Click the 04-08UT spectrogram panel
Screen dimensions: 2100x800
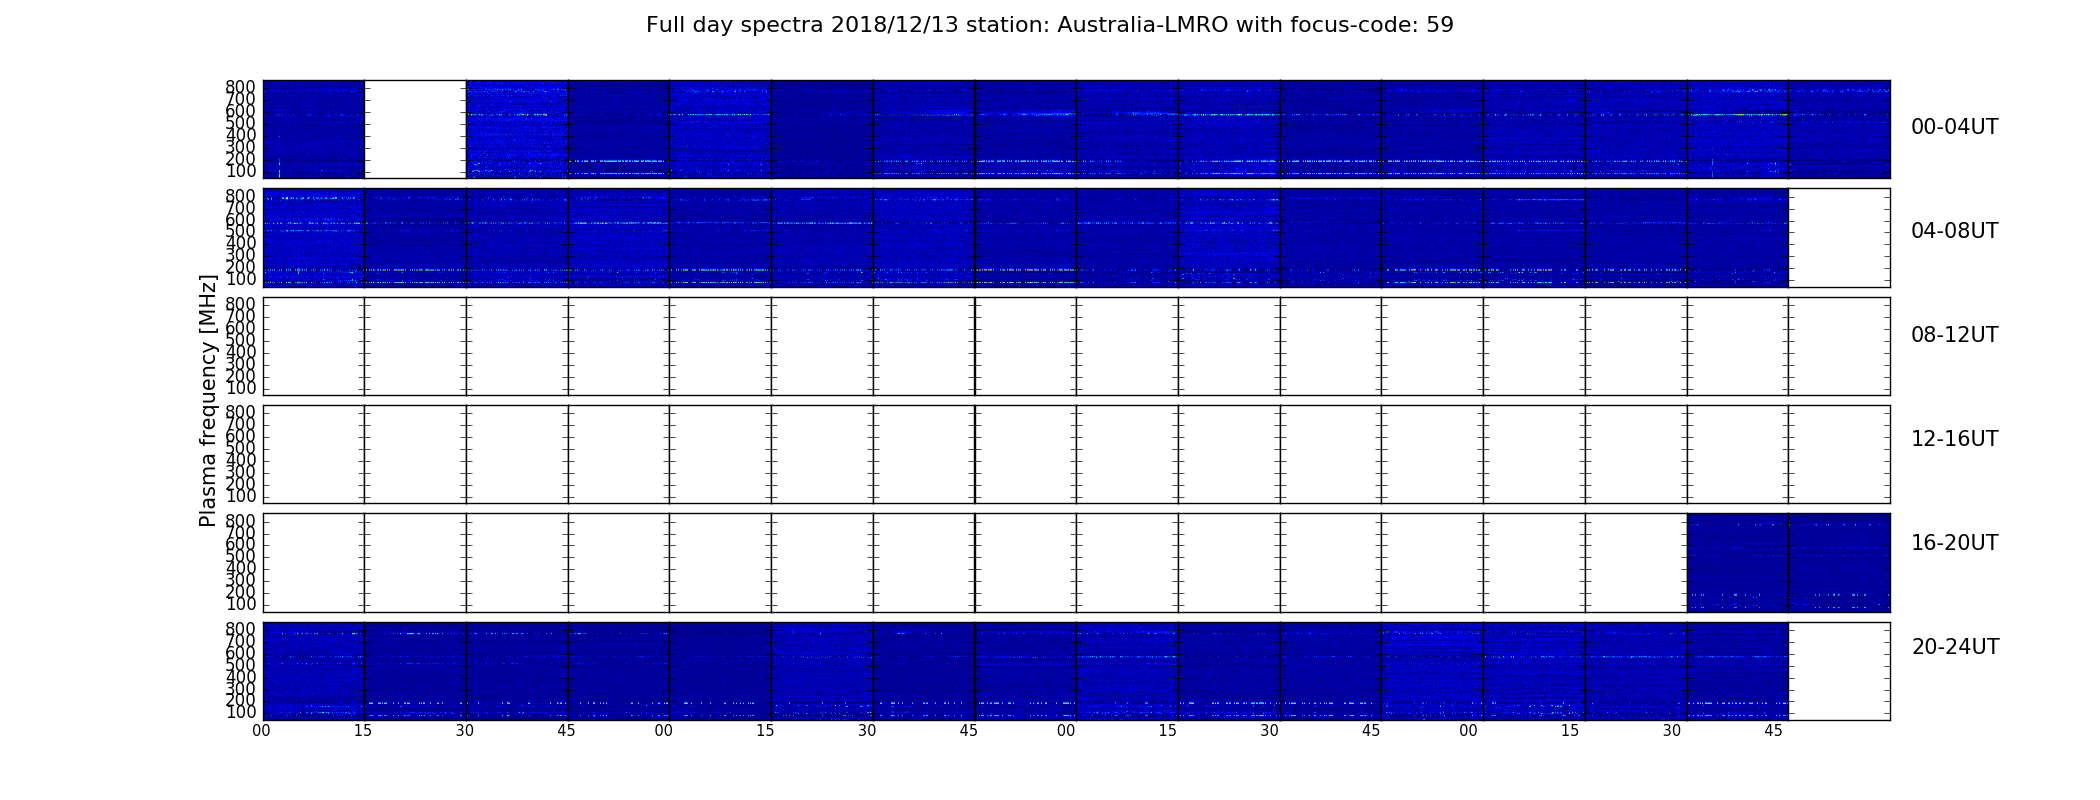[1076, 238]
